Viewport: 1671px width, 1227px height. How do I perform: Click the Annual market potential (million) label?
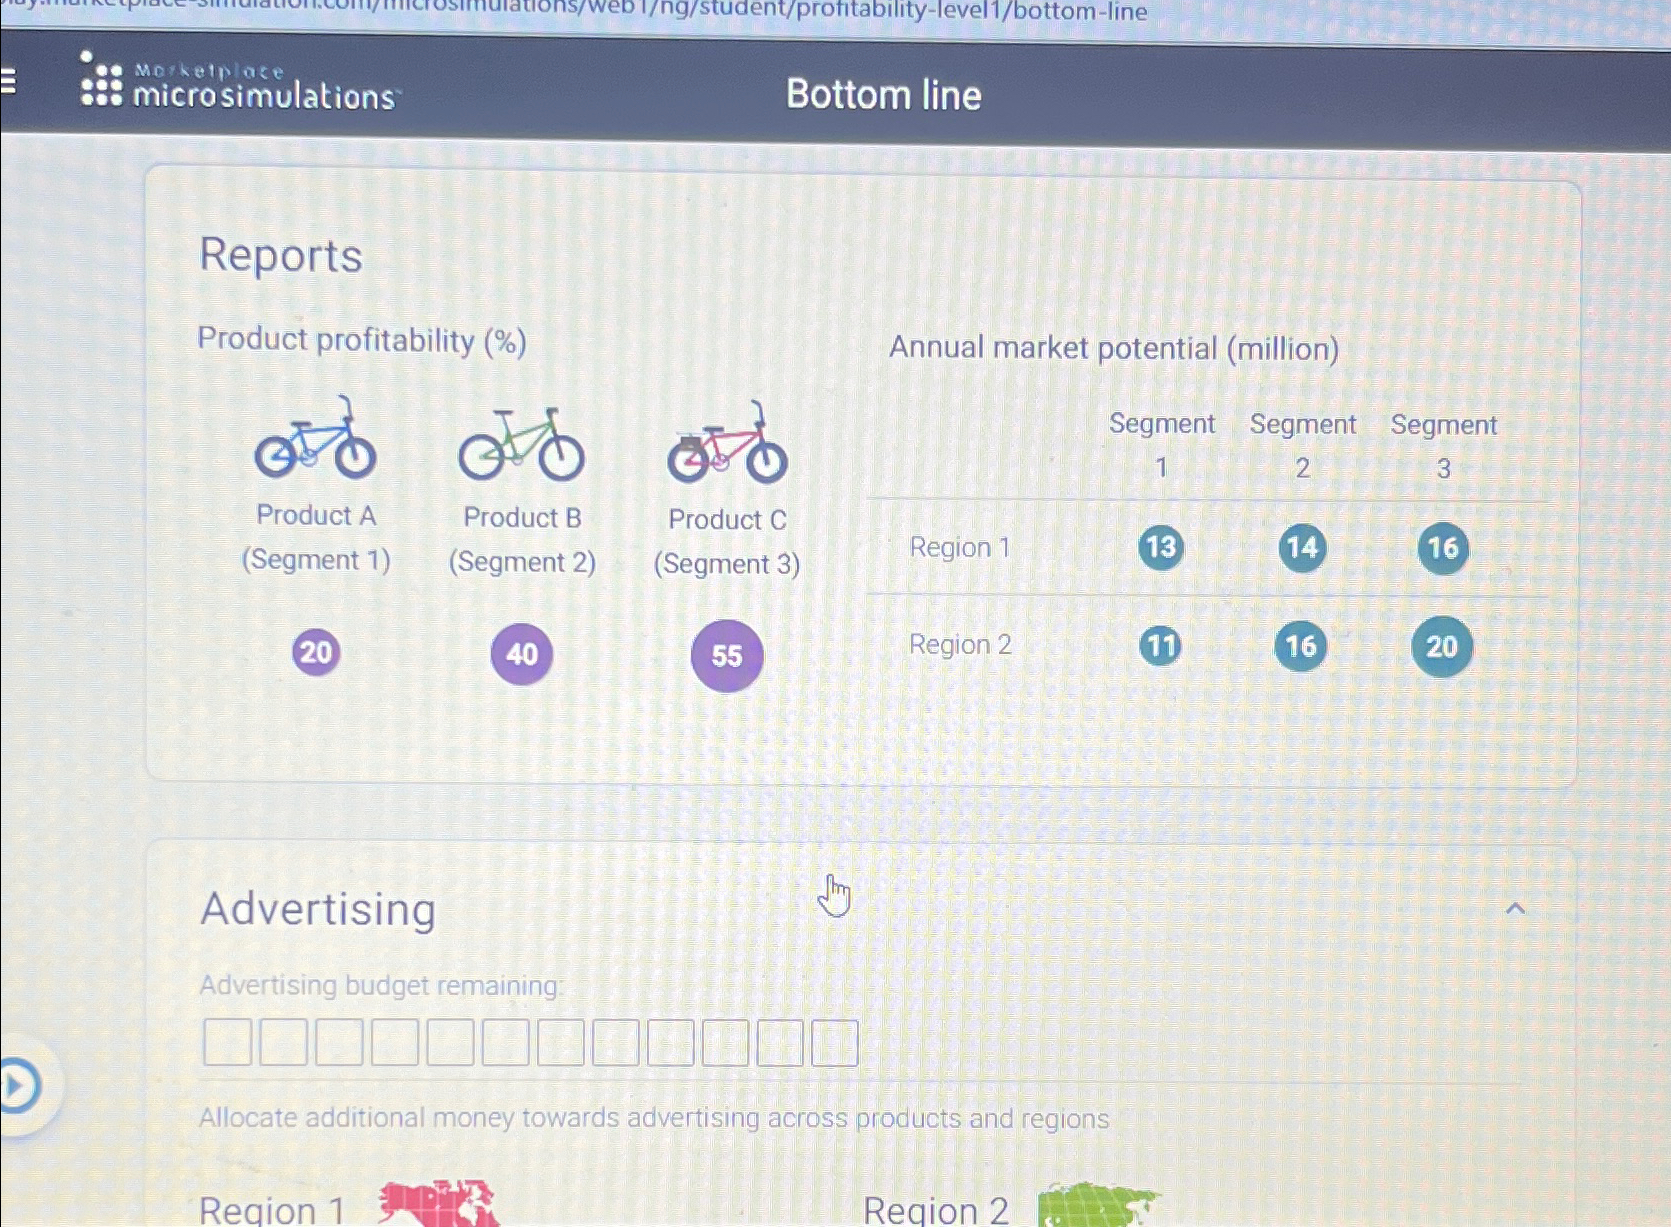pyautogui.click(x=1114, y=348)
